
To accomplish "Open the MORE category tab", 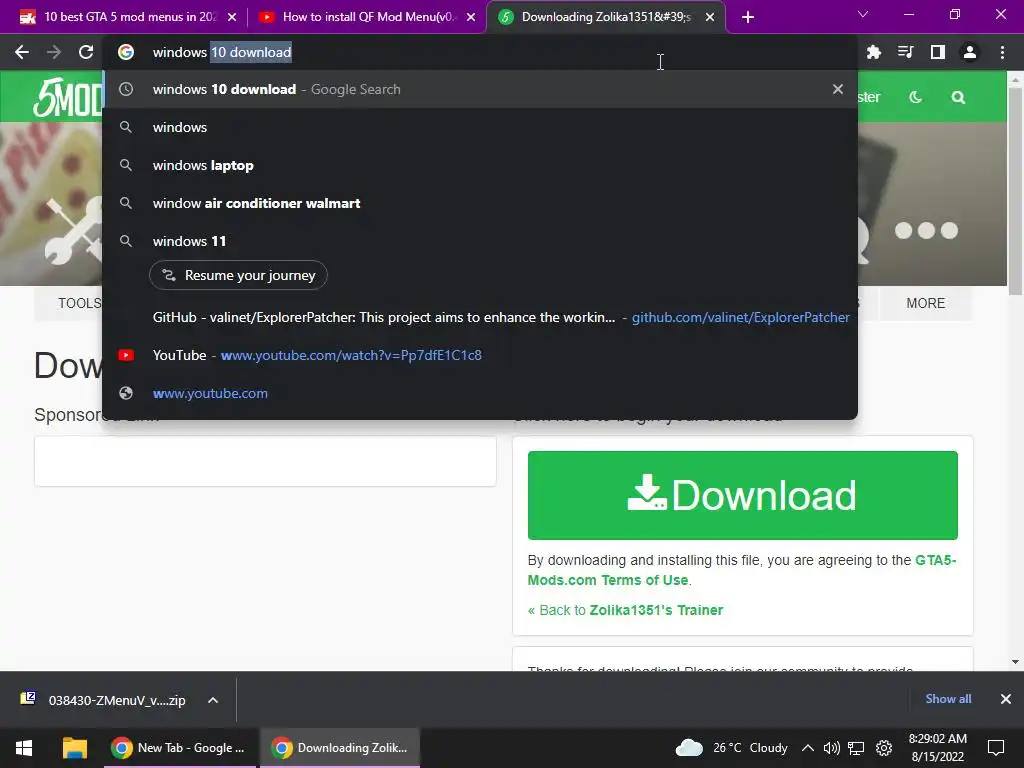I will tap(925, 303).
